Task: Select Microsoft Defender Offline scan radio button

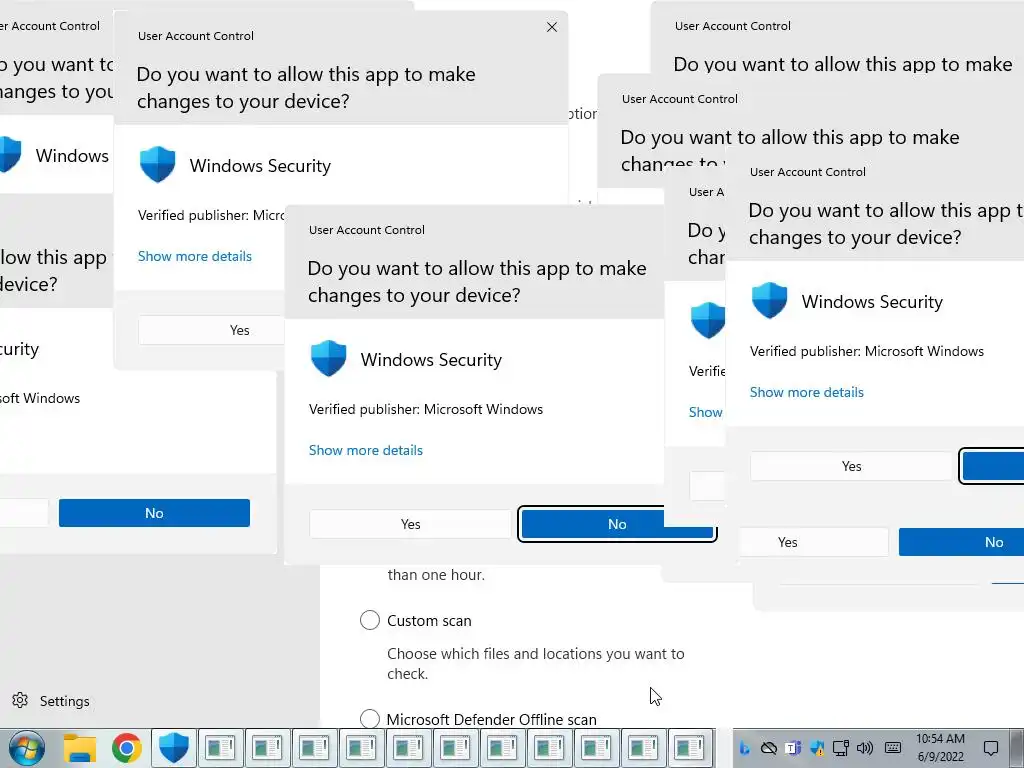Action: (370, 718)
